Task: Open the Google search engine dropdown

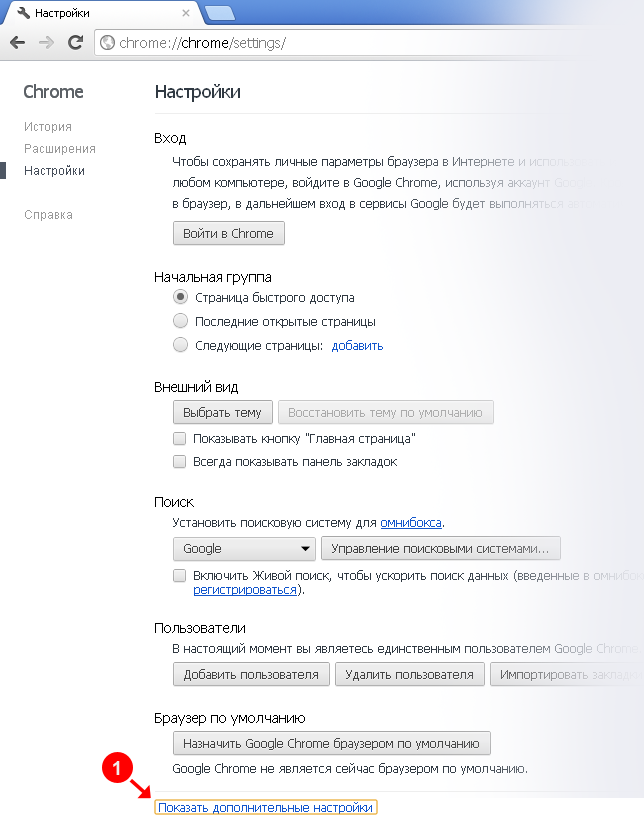Action: (x=244, y=548)
